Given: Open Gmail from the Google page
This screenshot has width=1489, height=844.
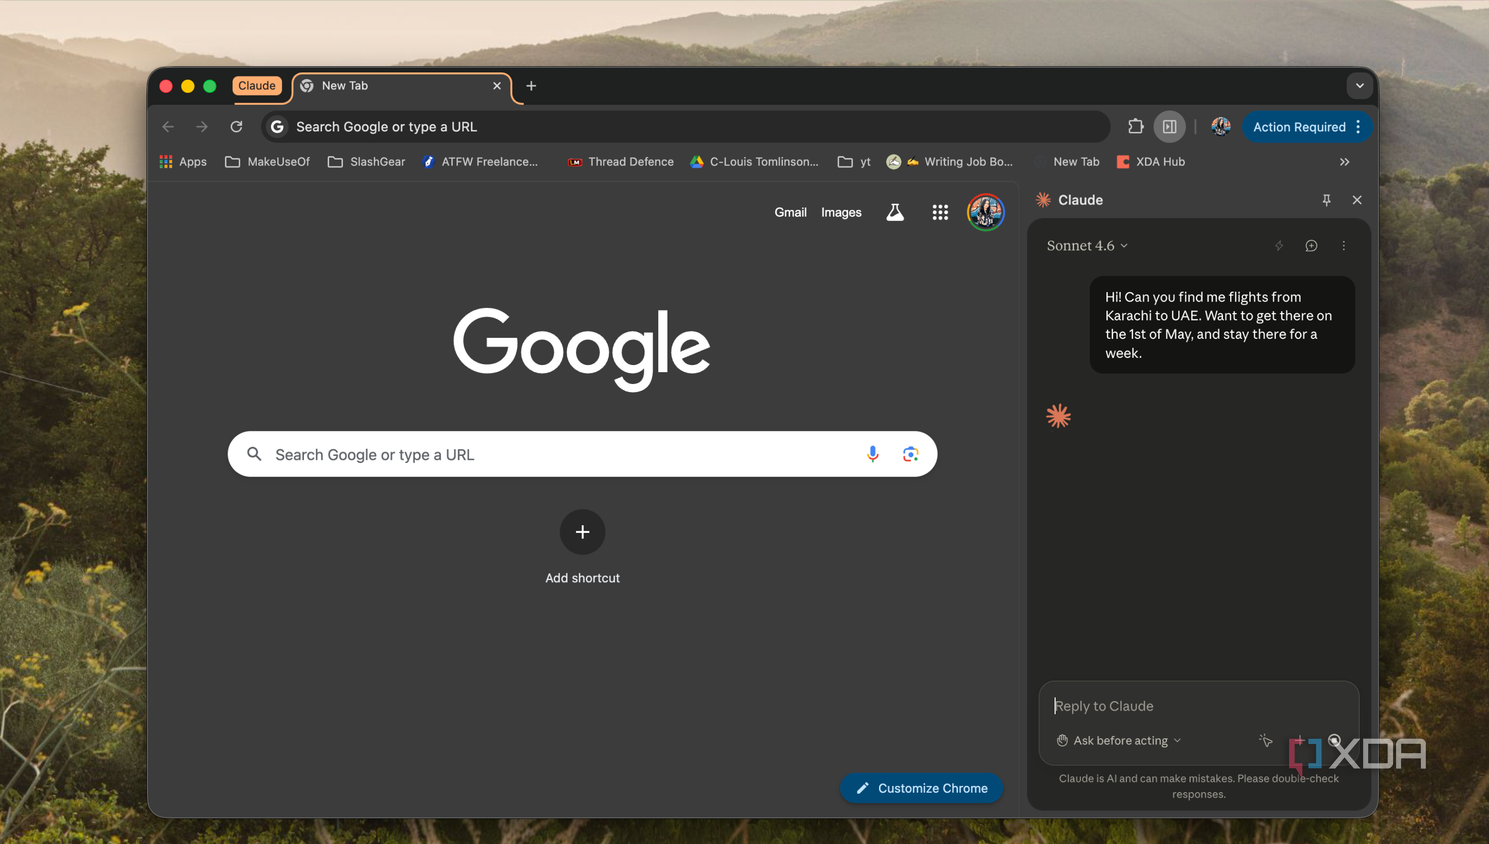Looking at the screenshot, I should coord(790,212).
